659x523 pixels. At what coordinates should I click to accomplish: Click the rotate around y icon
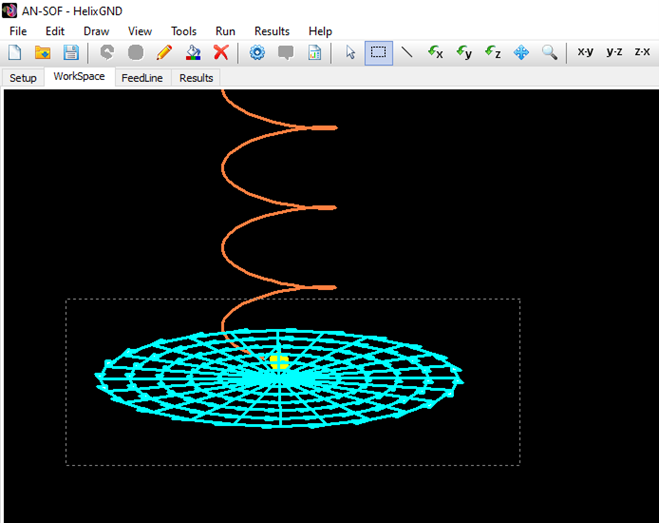[x=464, y=53]
